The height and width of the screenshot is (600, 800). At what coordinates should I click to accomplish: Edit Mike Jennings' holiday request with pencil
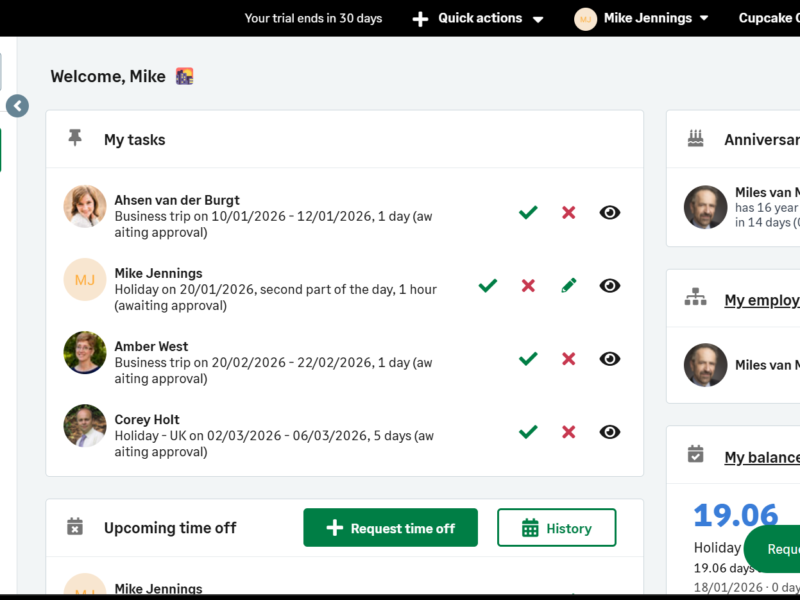[x=568, y=285]
